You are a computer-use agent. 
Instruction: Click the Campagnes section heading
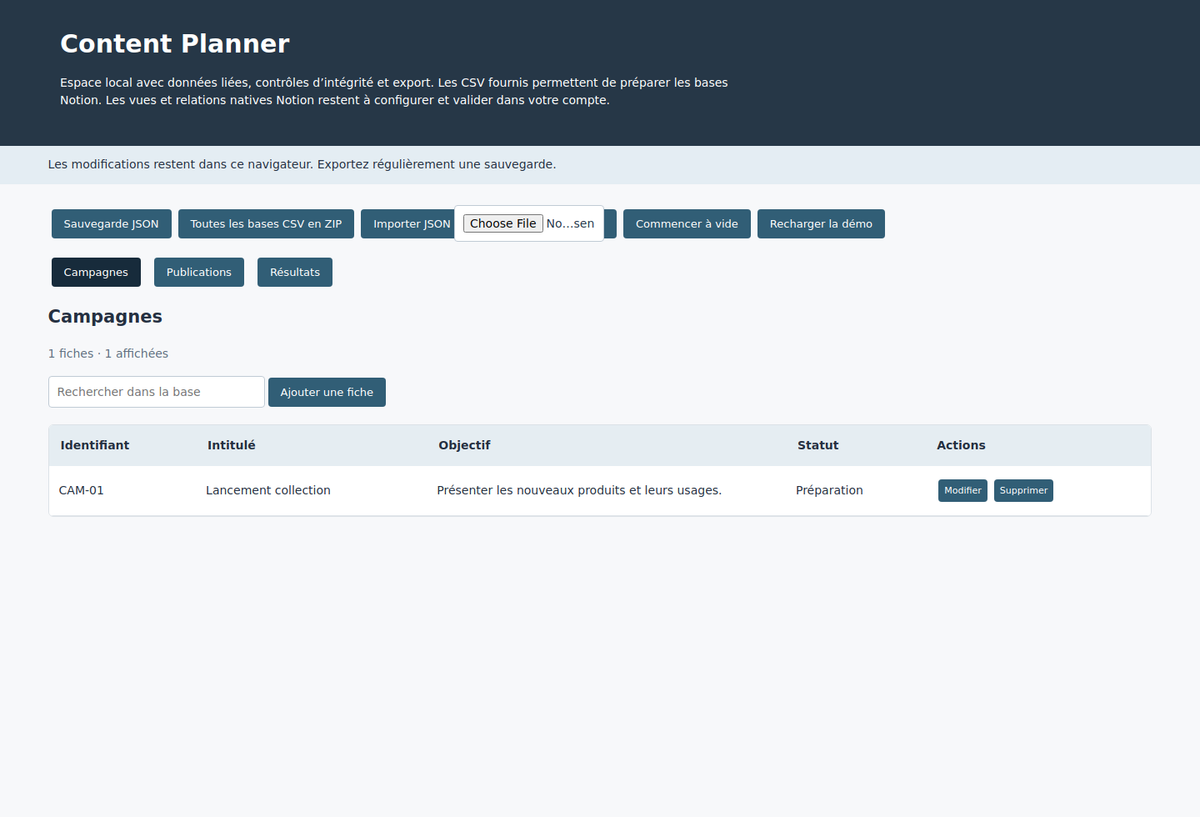tap(105, 316)
